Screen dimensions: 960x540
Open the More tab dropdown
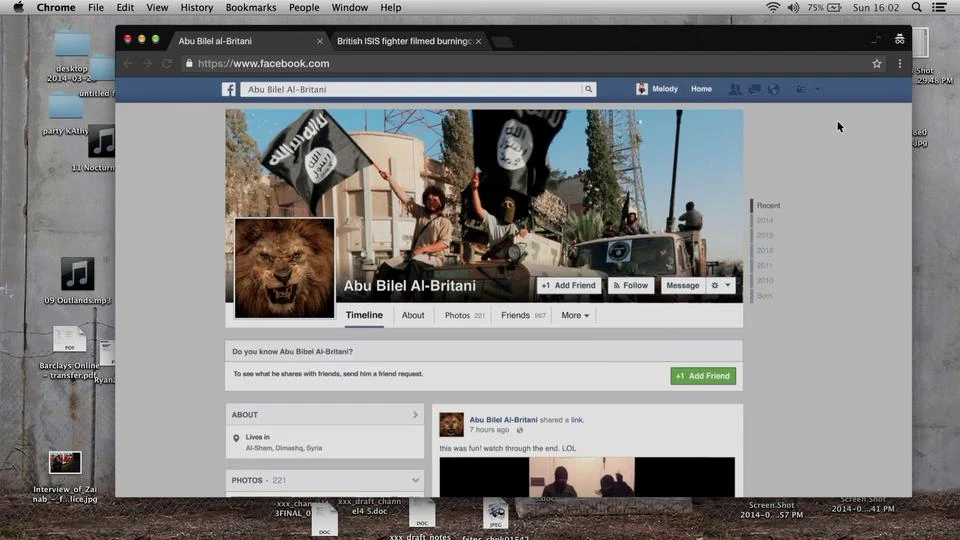pyautogui.click(x=575, y=315)
